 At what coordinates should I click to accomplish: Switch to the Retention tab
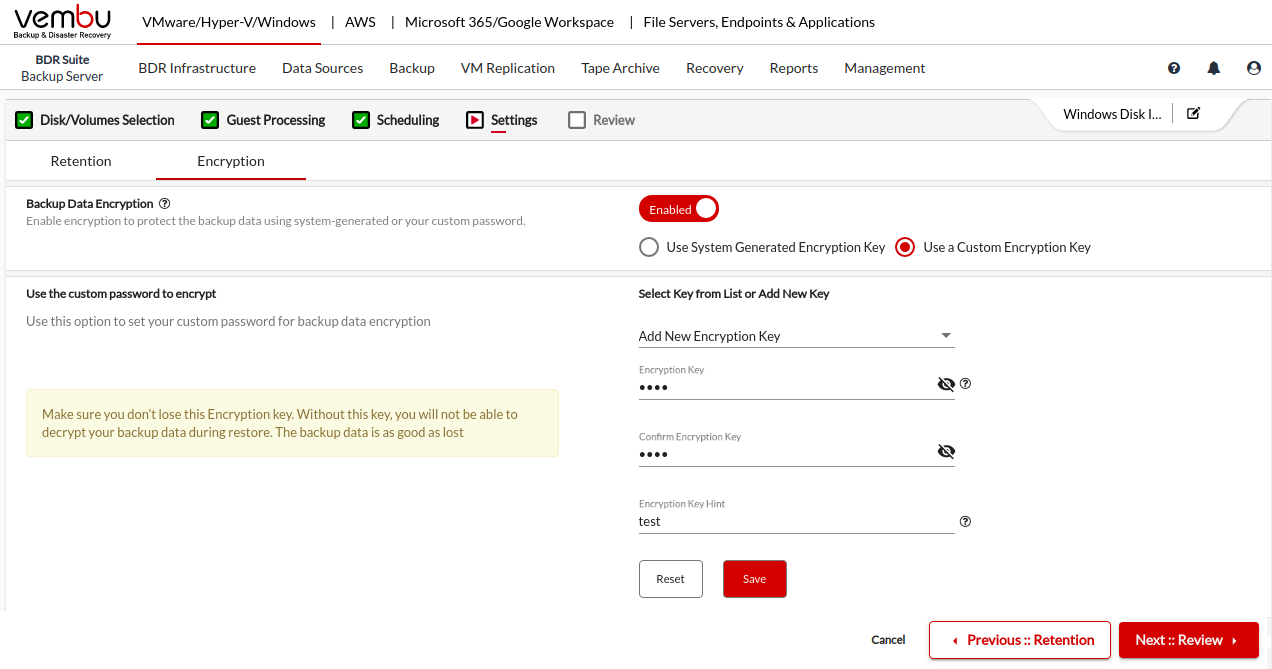coord(81,161)
